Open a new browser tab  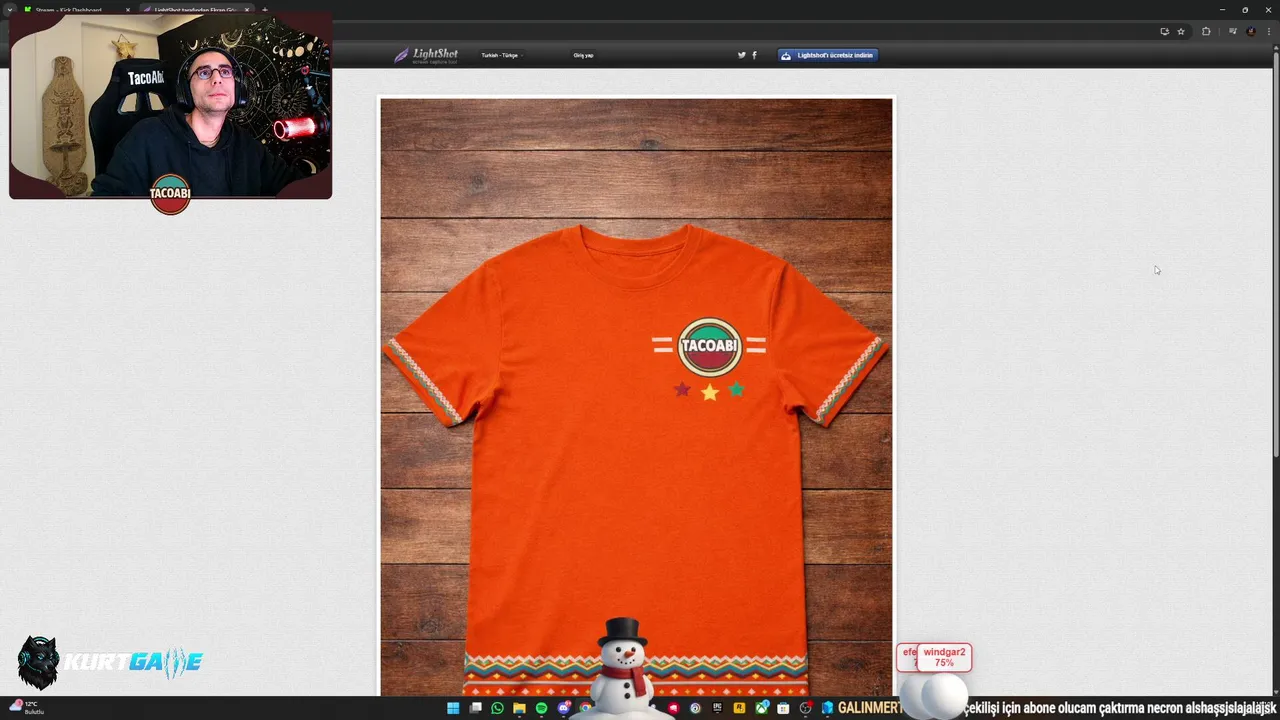[x=264, y=10]
